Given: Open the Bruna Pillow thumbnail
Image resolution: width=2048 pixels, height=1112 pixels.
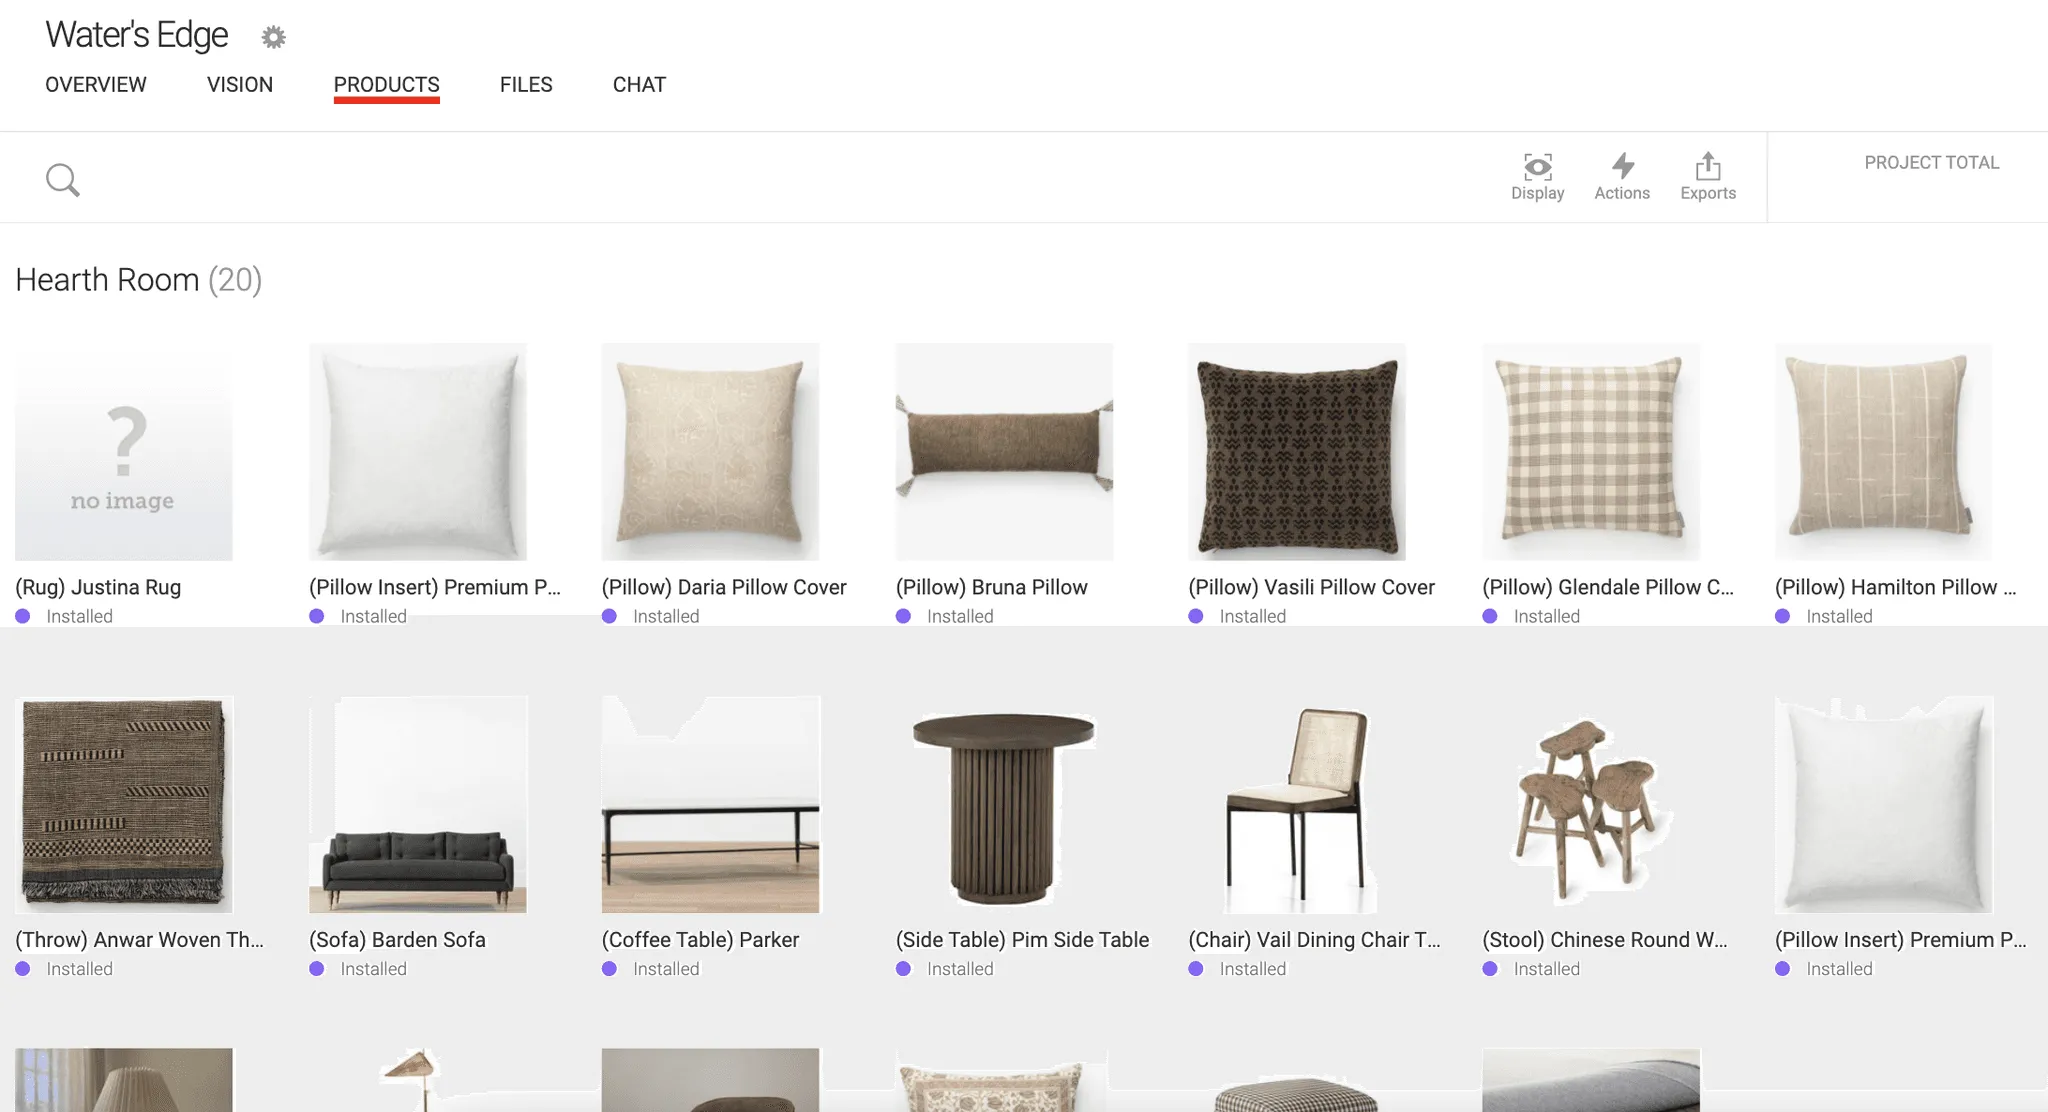Looking at the screenshot, I should coord(1004,452).
